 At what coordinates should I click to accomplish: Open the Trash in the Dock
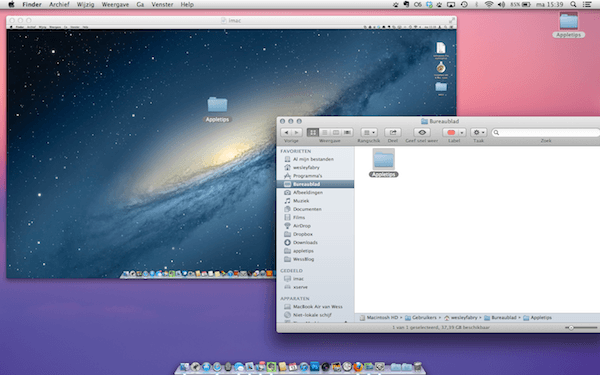417,367
